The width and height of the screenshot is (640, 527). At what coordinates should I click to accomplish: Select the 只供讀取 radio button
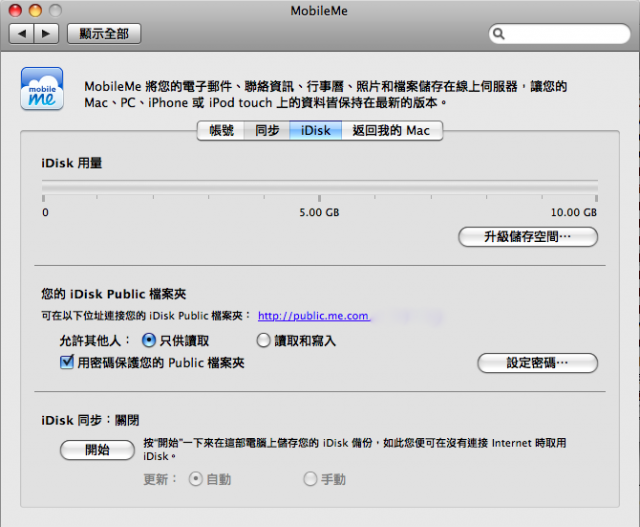(149, 340)
